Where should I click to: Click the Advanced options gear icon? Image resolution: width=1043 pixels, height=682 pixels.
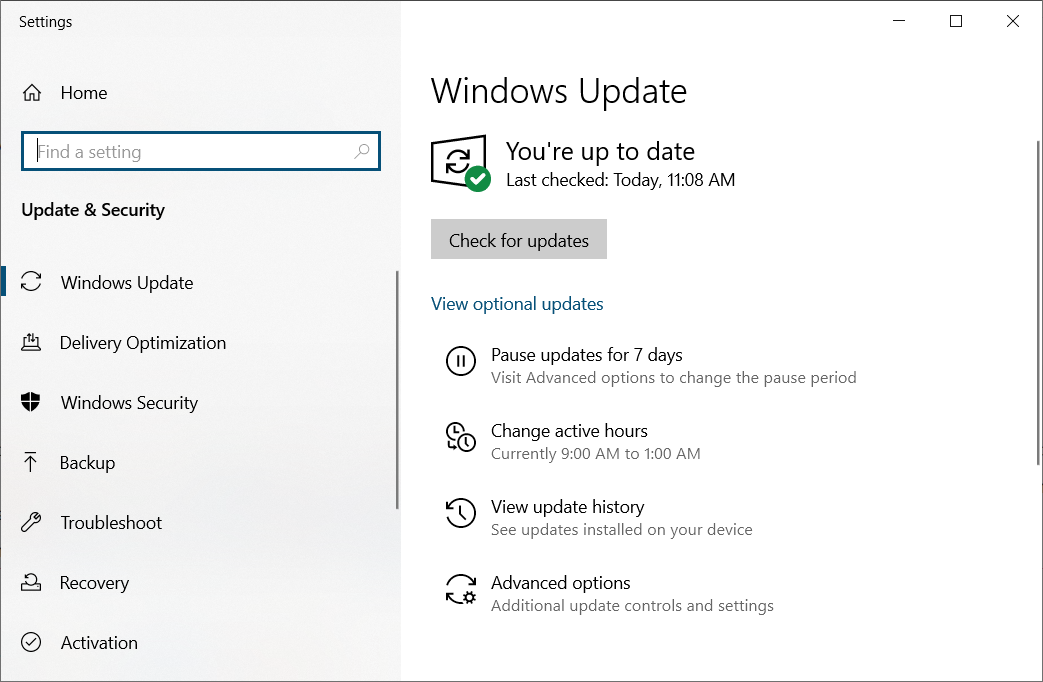[x=460, y=590]
